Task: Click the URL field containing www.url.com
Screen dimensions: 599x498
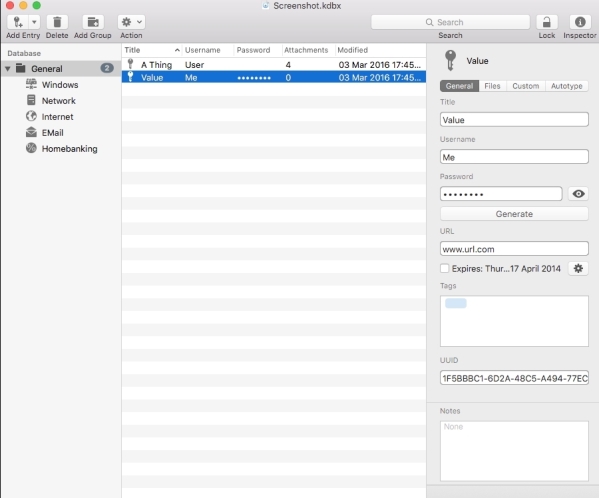Action: [x=514, y=249]
